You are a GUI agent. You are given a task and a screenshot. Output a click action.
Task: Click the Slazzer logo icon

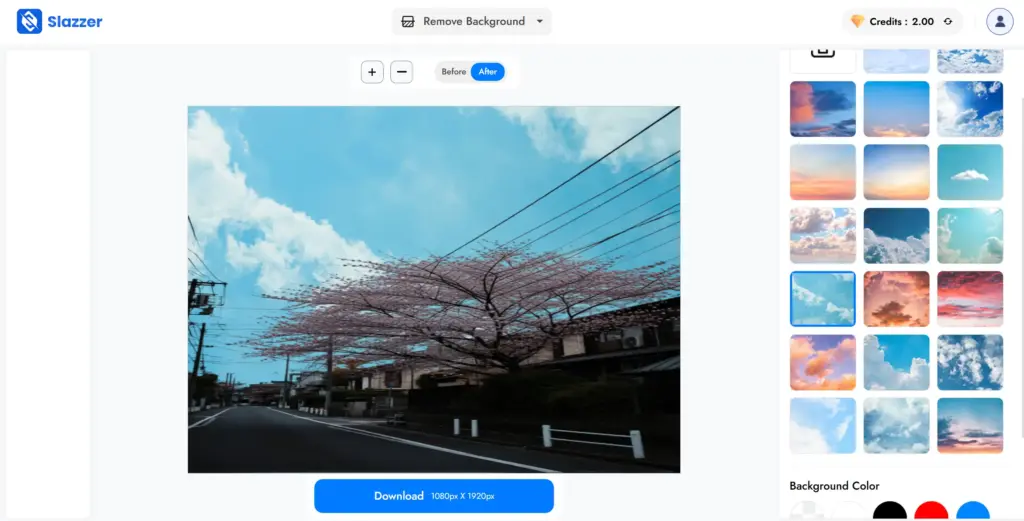pyautogui.click(x=29, y=21)
